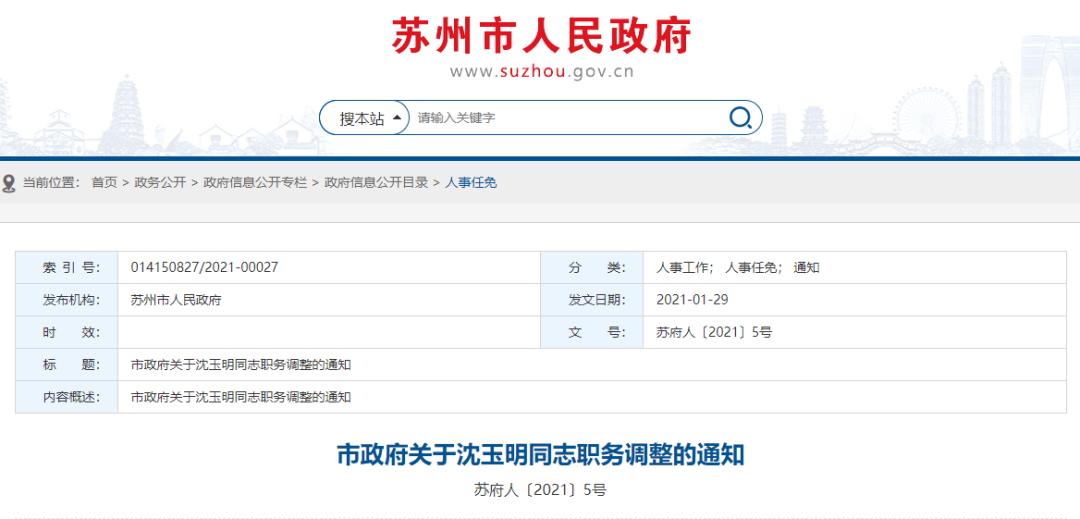
Task: Go to the 首页 breadcrumb link
Action: pos(104,182)
